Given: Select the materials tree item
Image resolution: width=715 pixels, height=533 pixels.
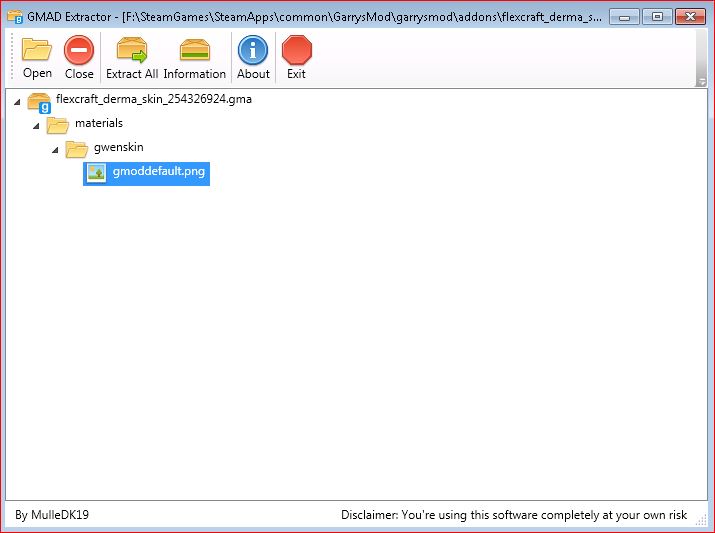Looking at the screenshot, I should (x=99, y=123).
